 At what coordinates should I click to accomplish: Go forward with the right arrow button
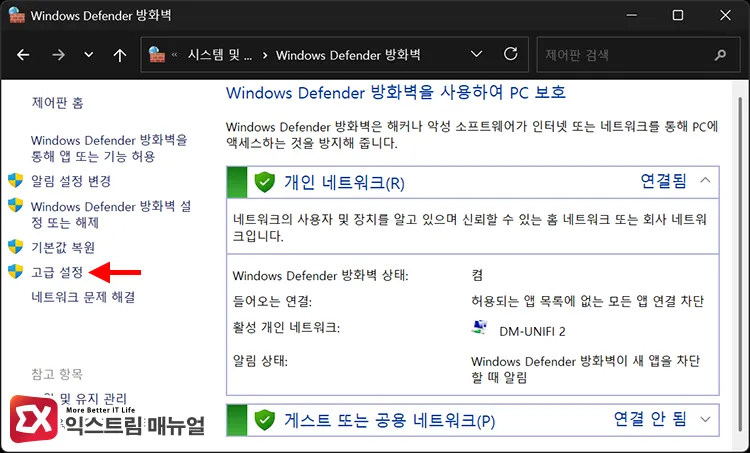coord(58,55)
